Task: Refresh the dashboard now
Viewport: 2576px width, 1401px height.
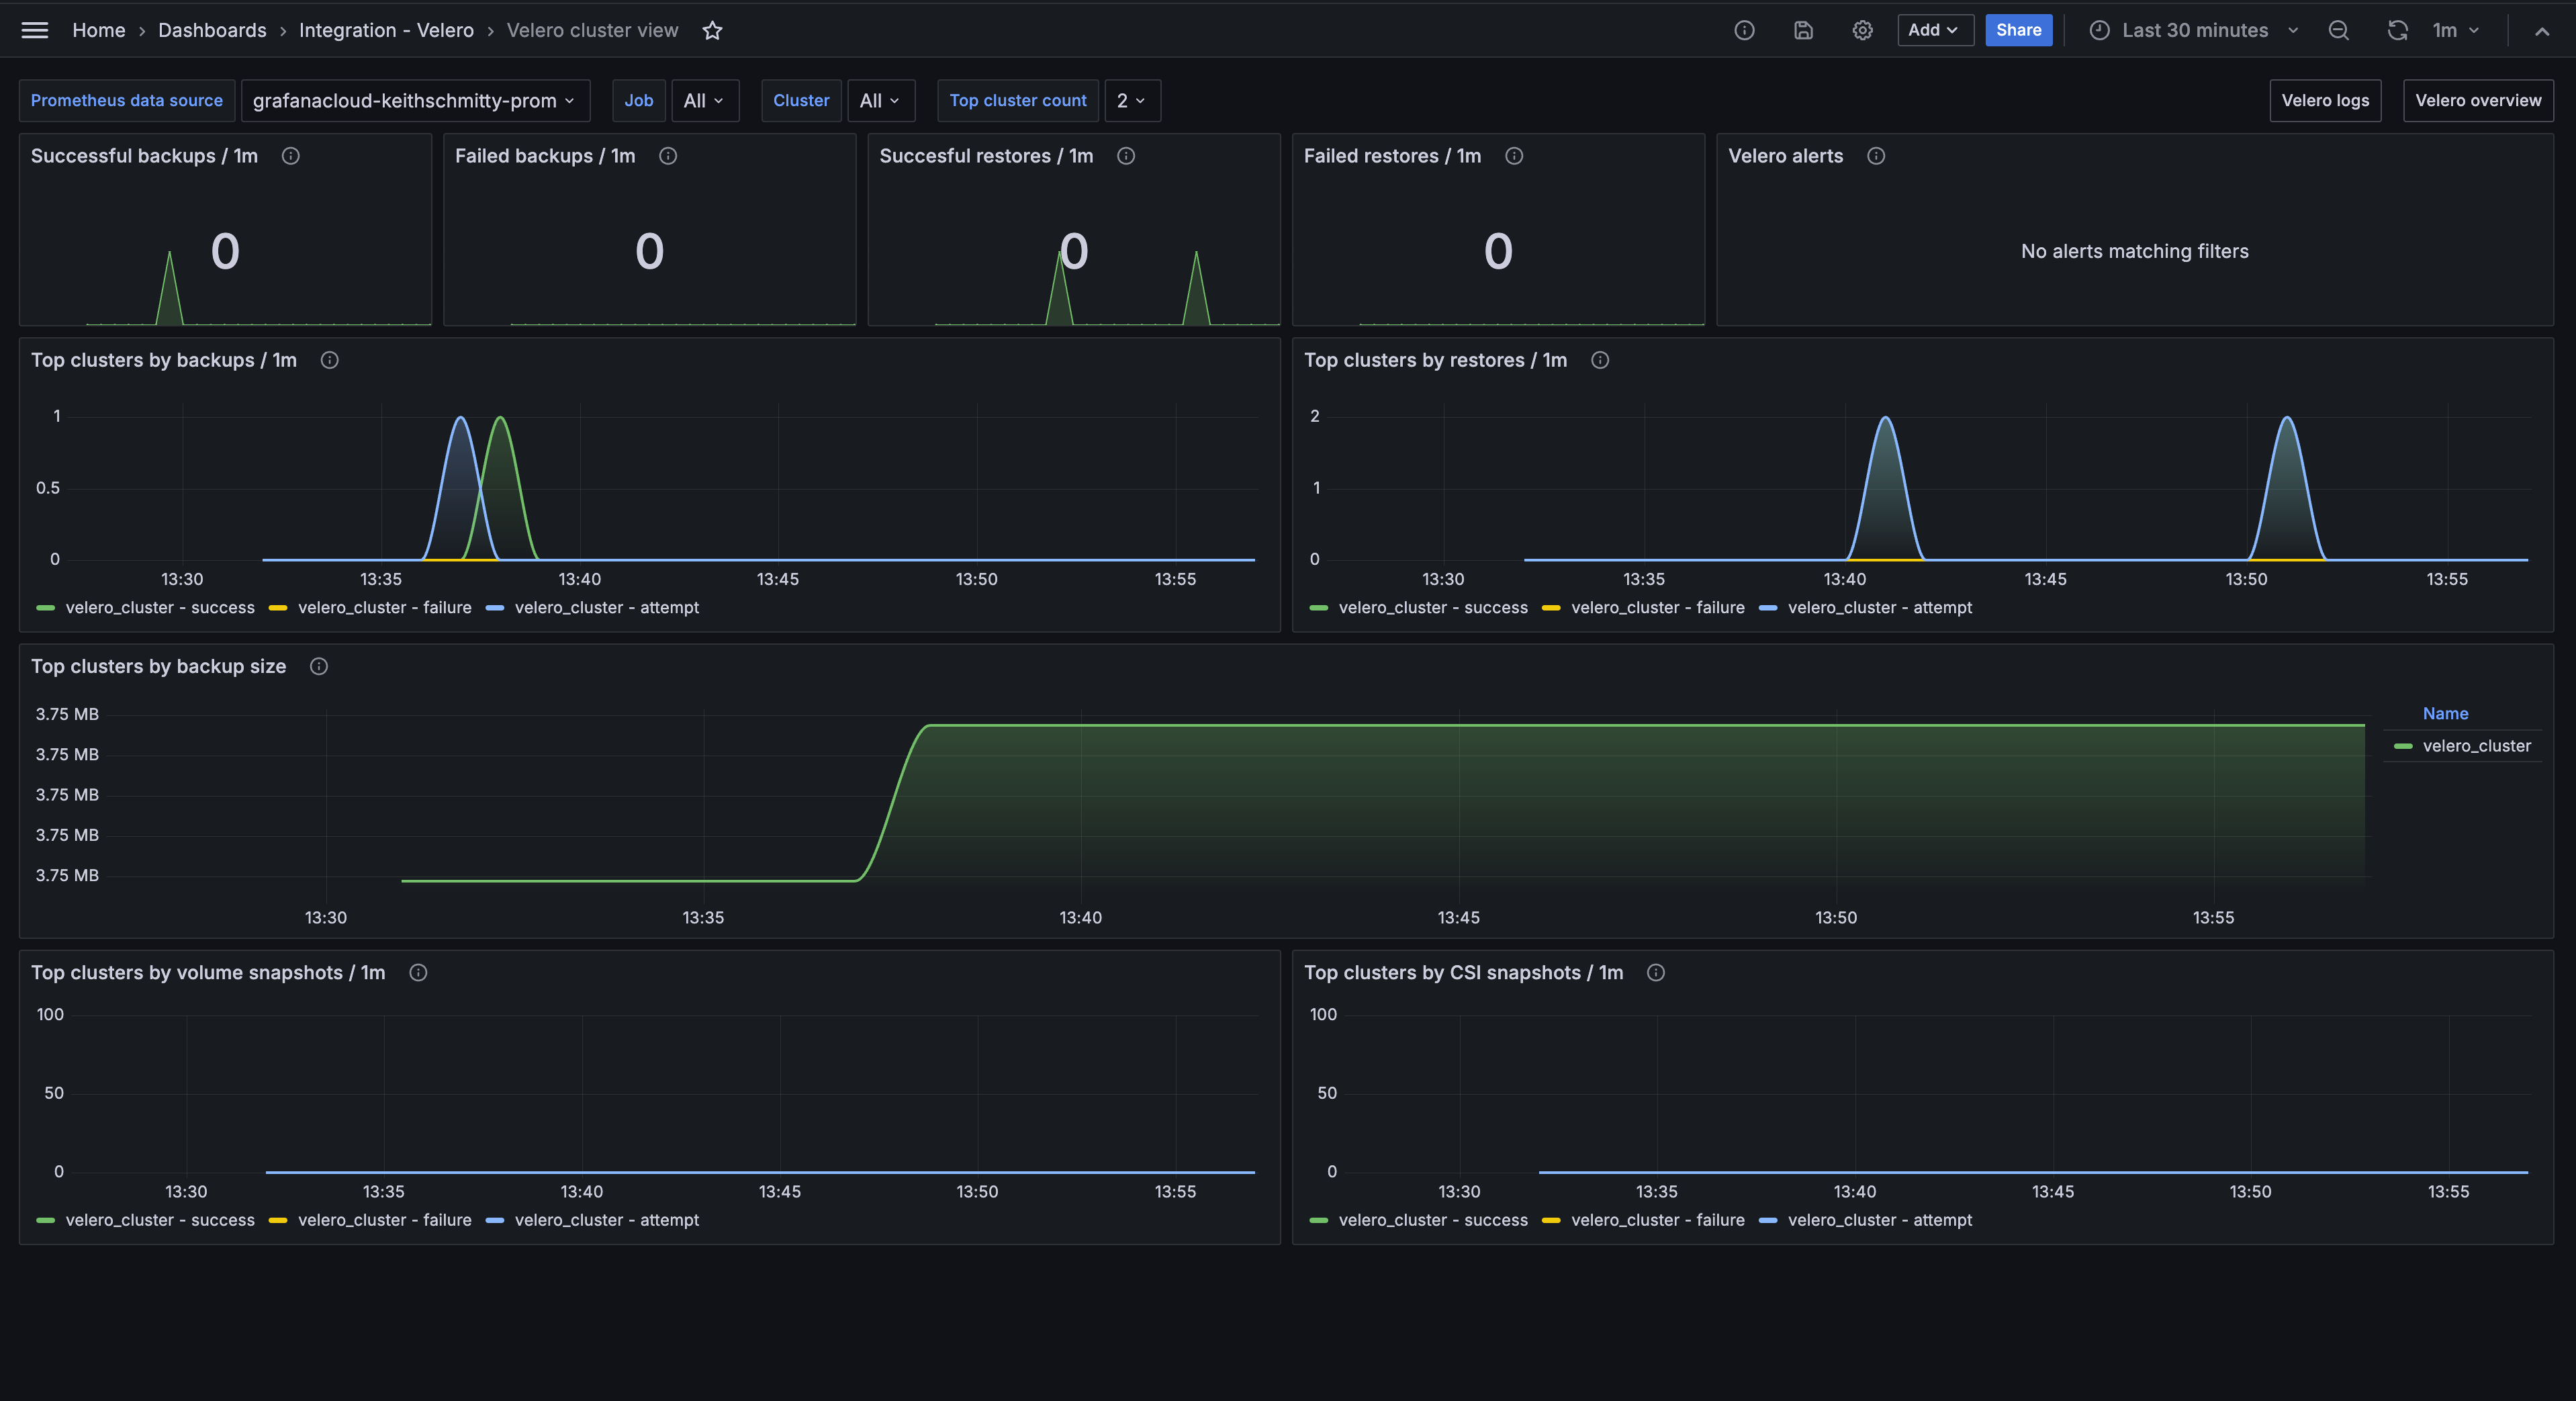Action: coord(2397,31)
